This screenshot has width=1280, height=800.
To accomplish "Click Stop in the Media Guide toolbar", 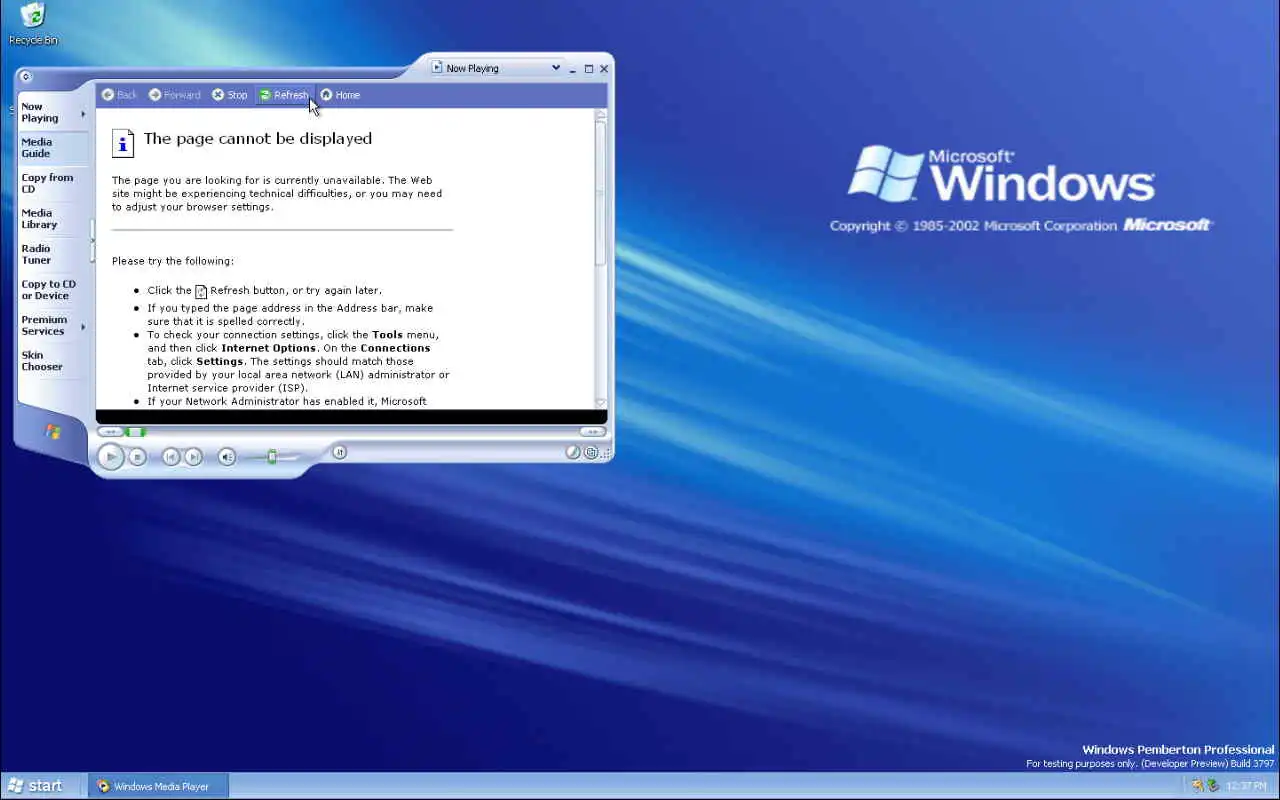I will [229, 95].
